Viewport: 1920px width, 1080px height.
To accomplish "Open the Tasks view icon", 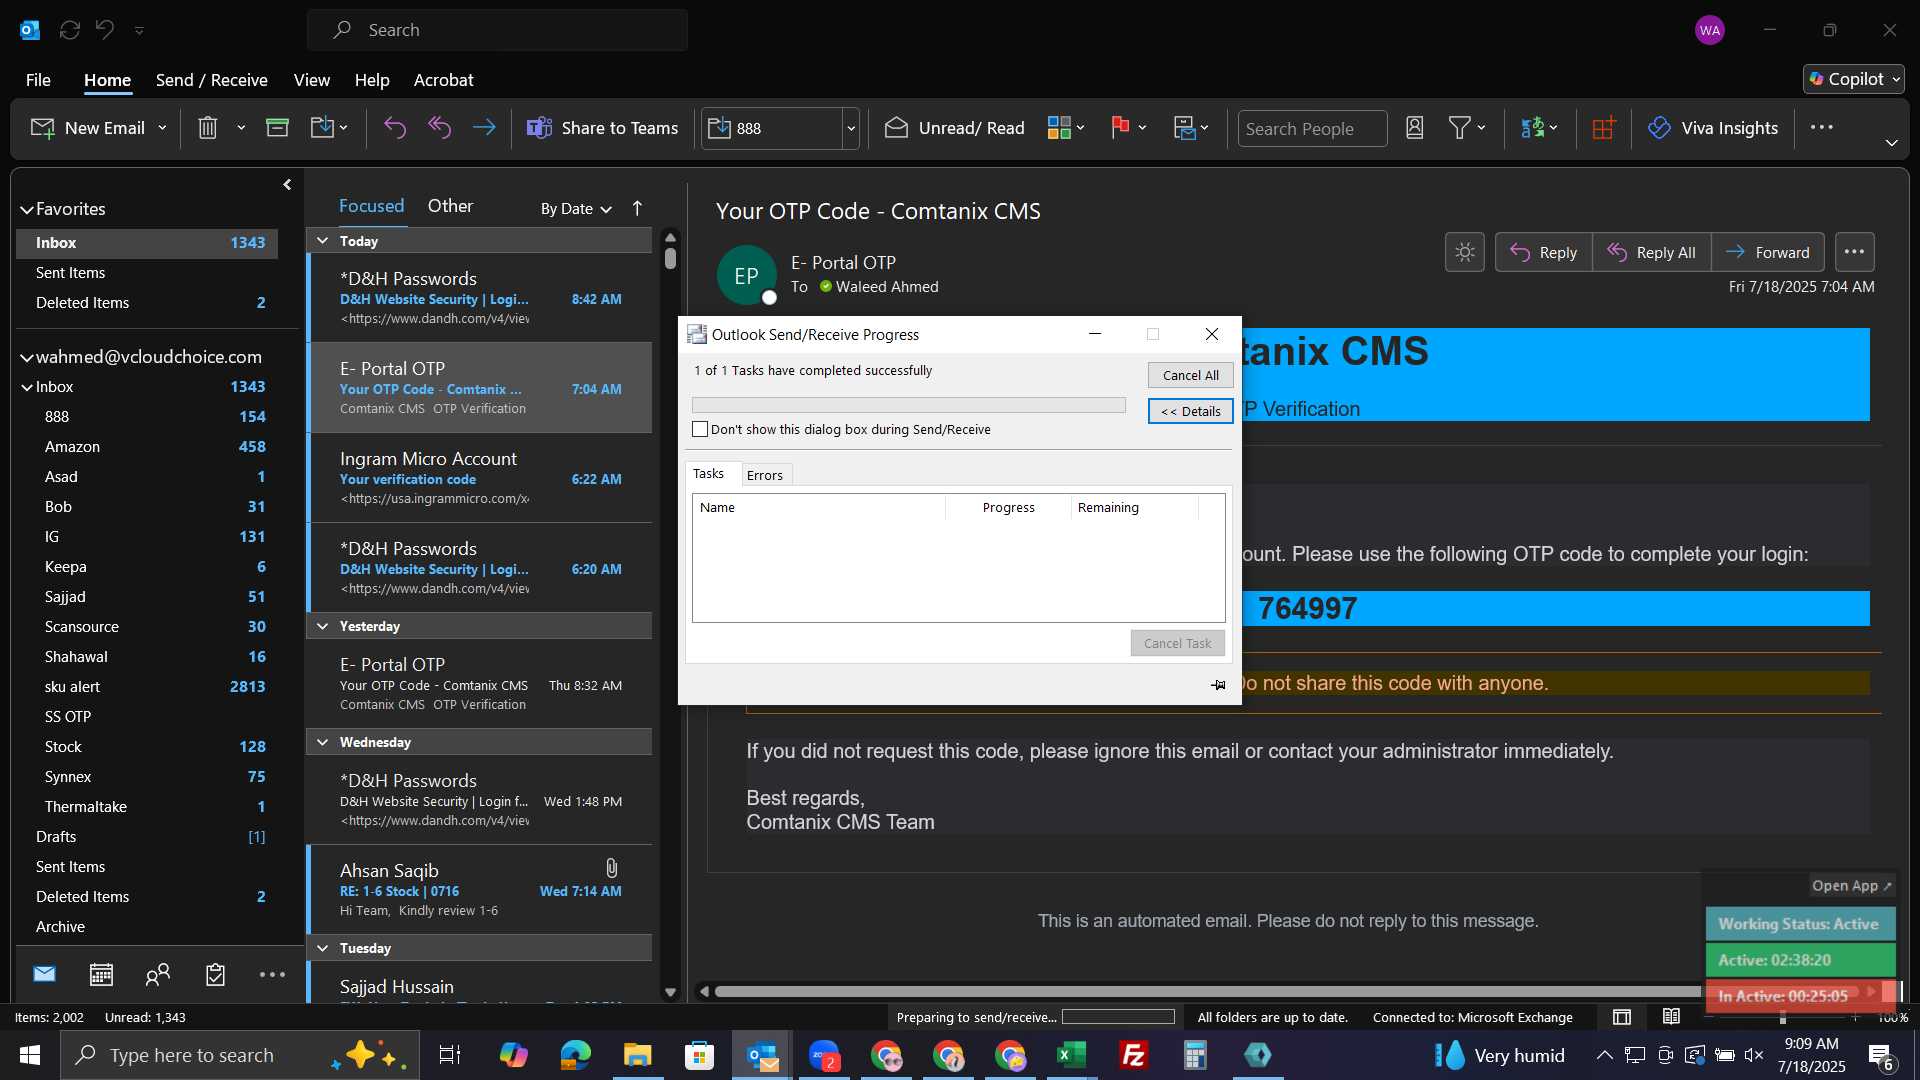I will pos(215,974).
